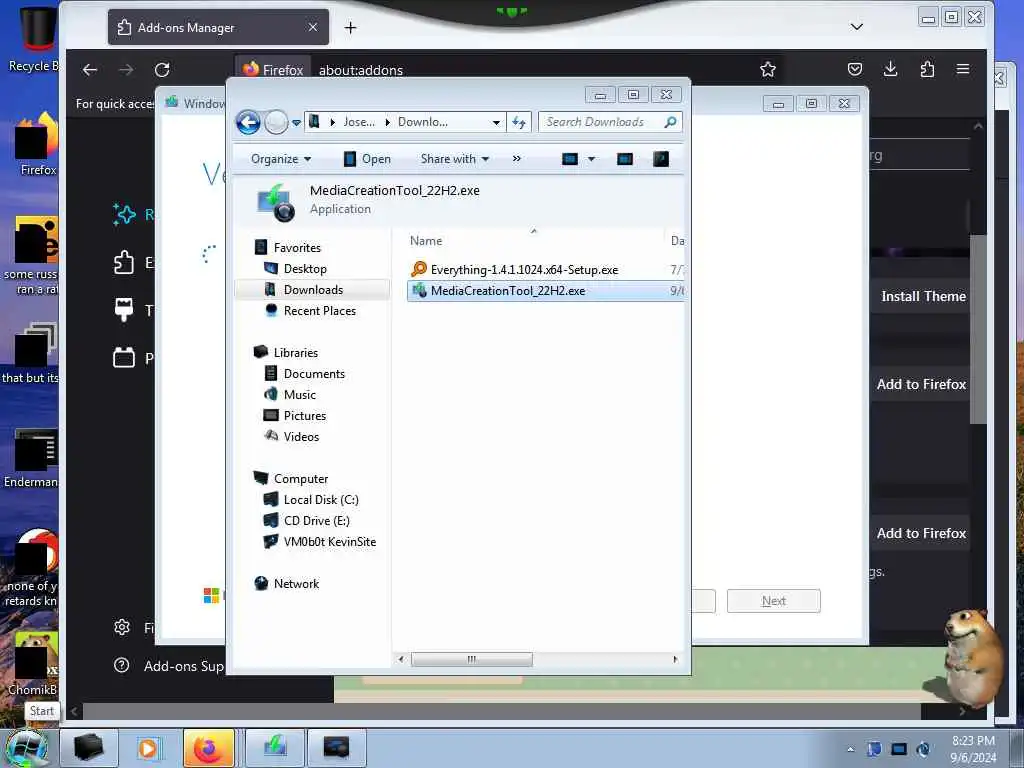
Task: Click the horizontal scrollbar thumb in file list
Action: click(472, 660)
